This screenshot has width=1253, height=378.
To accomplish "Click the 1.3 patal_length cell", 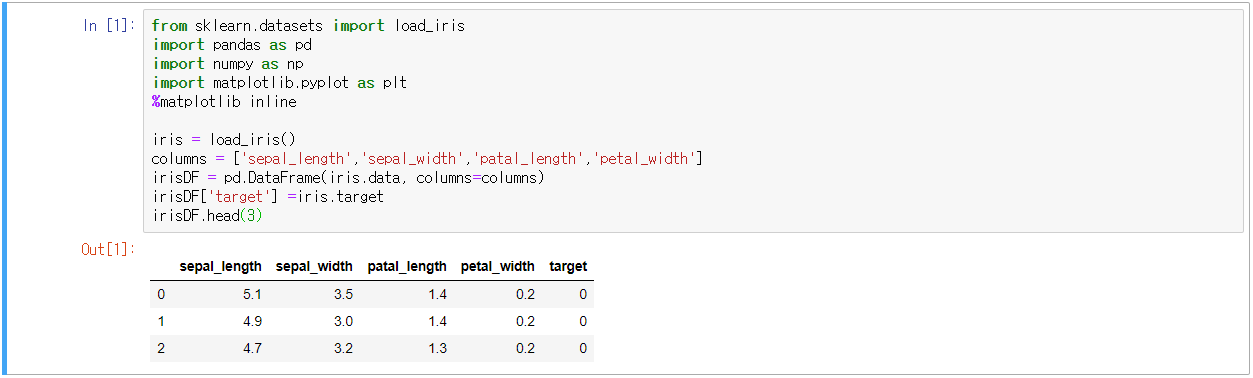I will click(437, 348).
